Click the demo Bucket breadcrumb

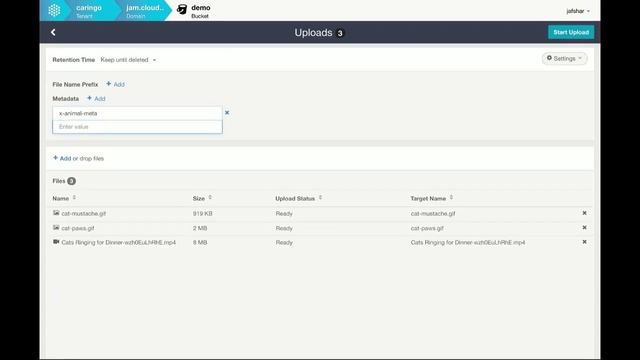tap(200, 11)
